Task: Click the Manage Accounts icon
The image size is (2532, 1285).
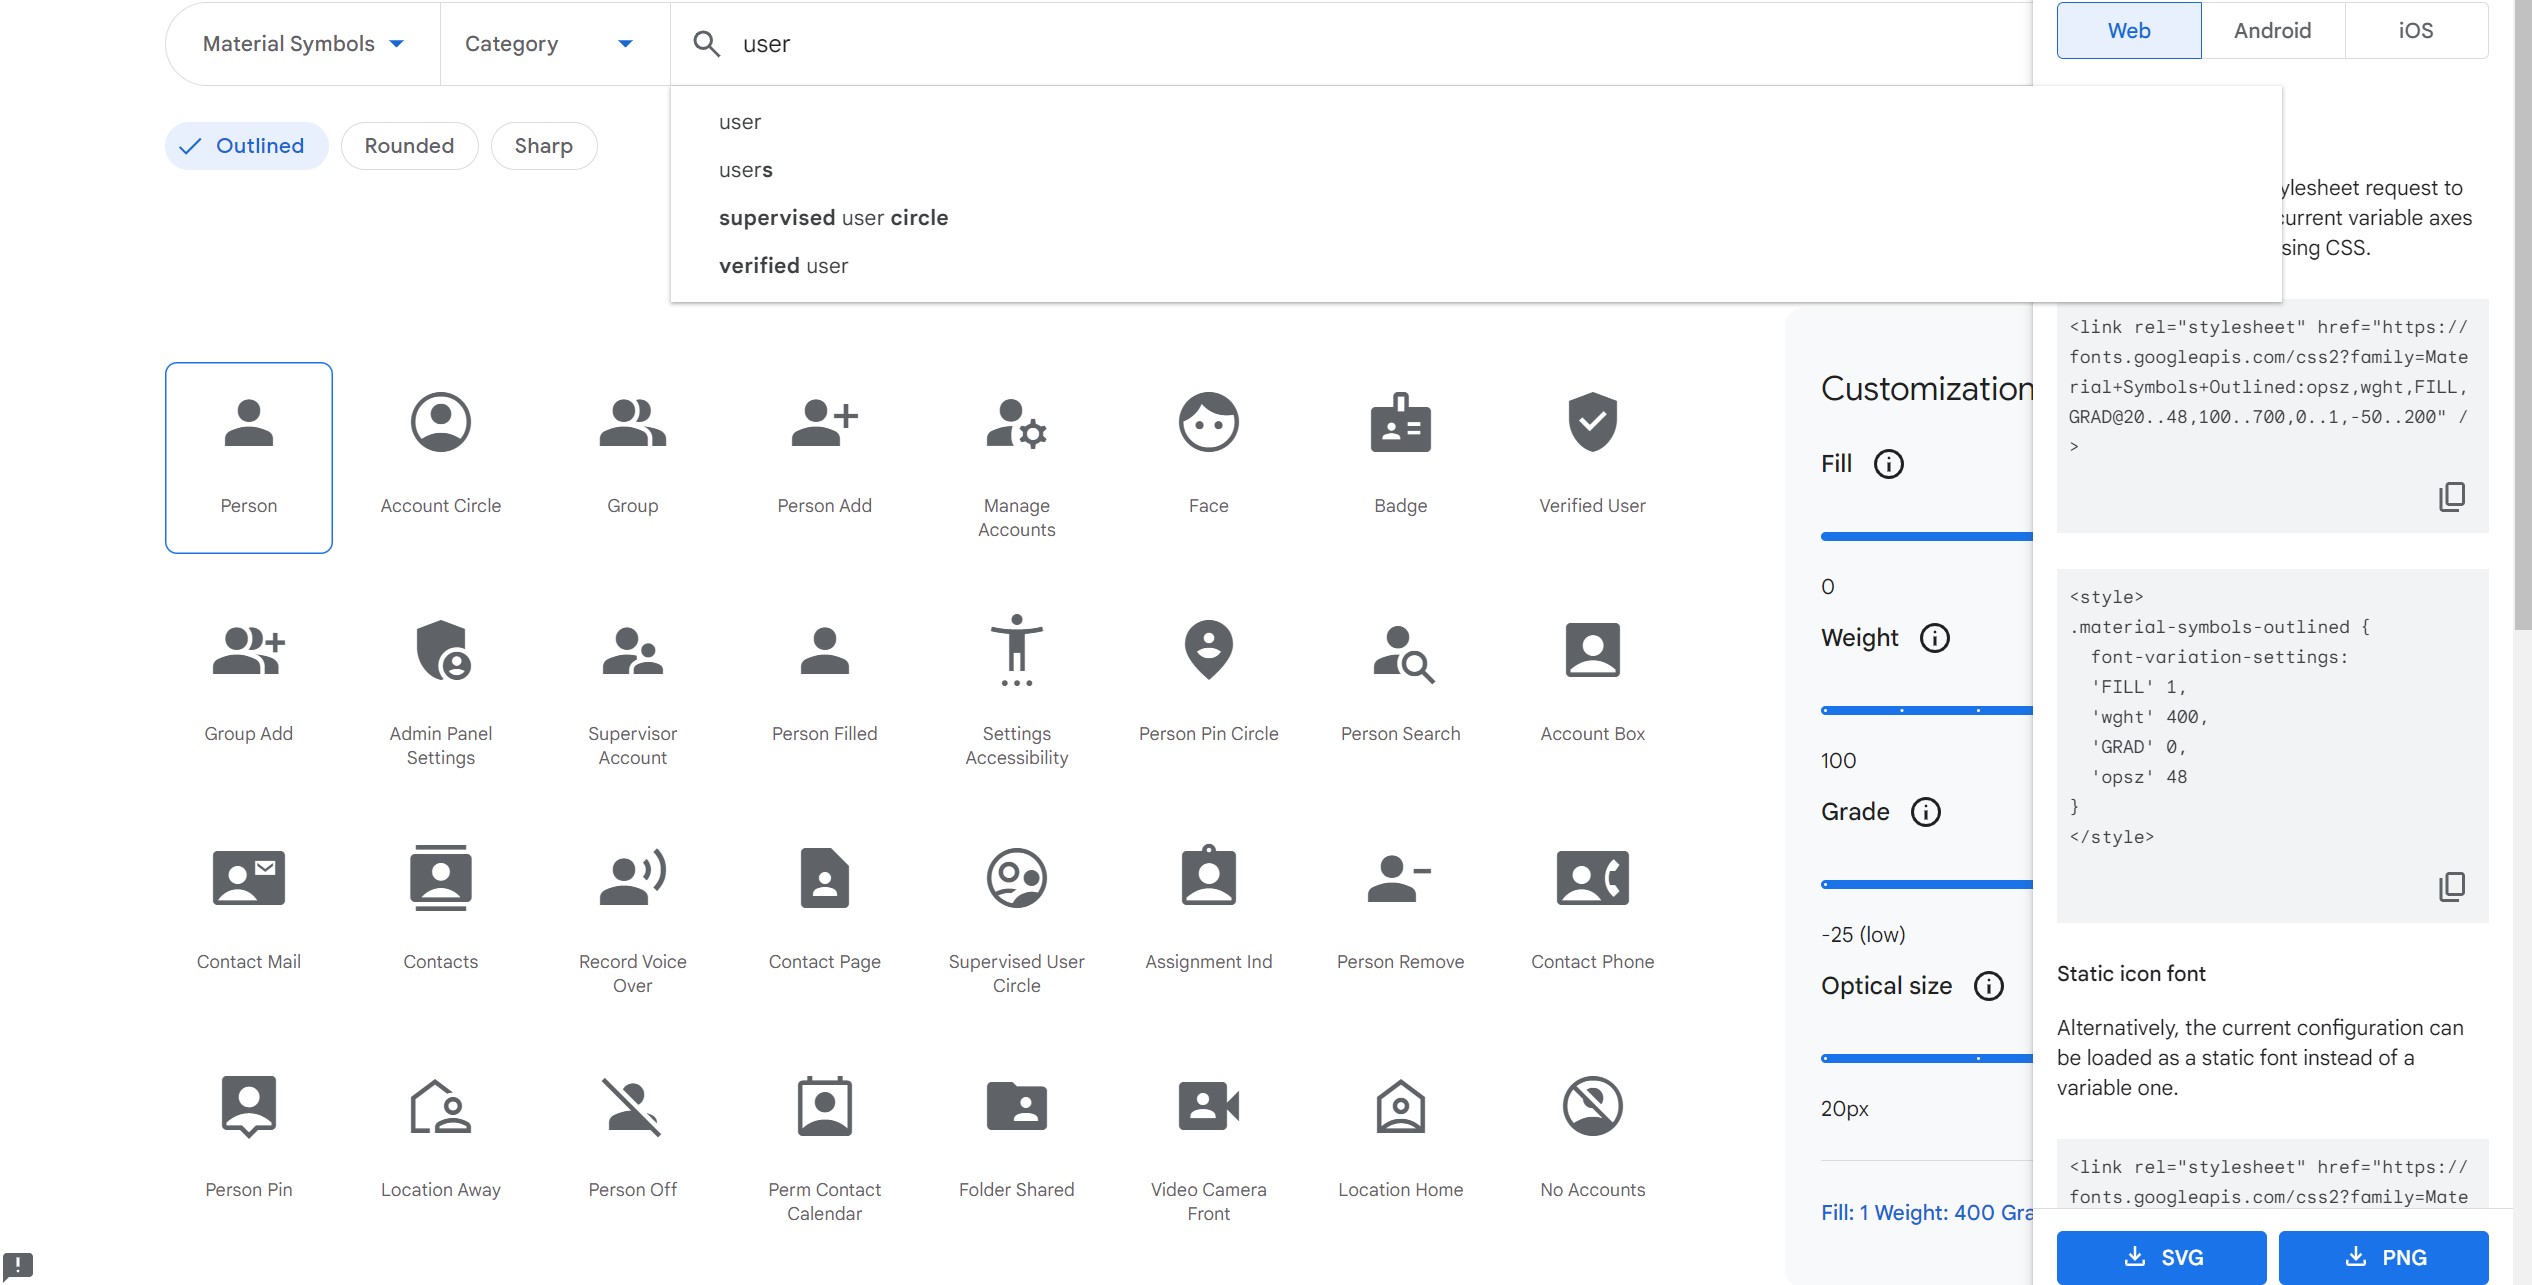Action: pyautogui.click(x=1016, y=423)
